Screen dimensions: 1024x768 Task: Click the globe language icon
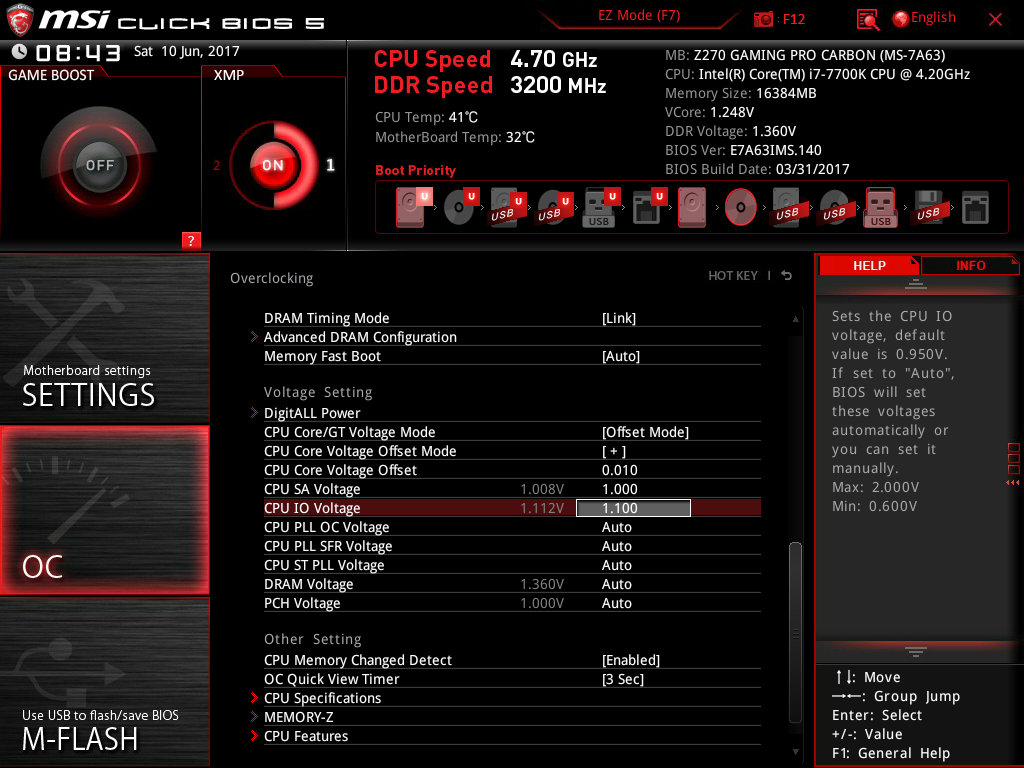pos(901,19)
